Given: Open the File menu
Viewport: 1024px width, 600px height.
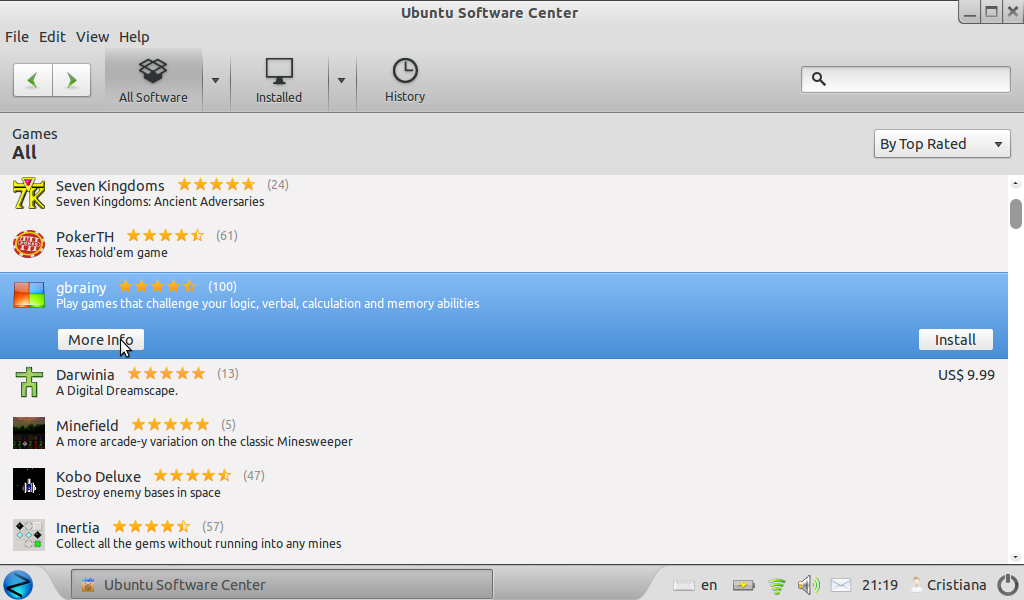Looking at the screenshot, I should (x=17, y=37).
